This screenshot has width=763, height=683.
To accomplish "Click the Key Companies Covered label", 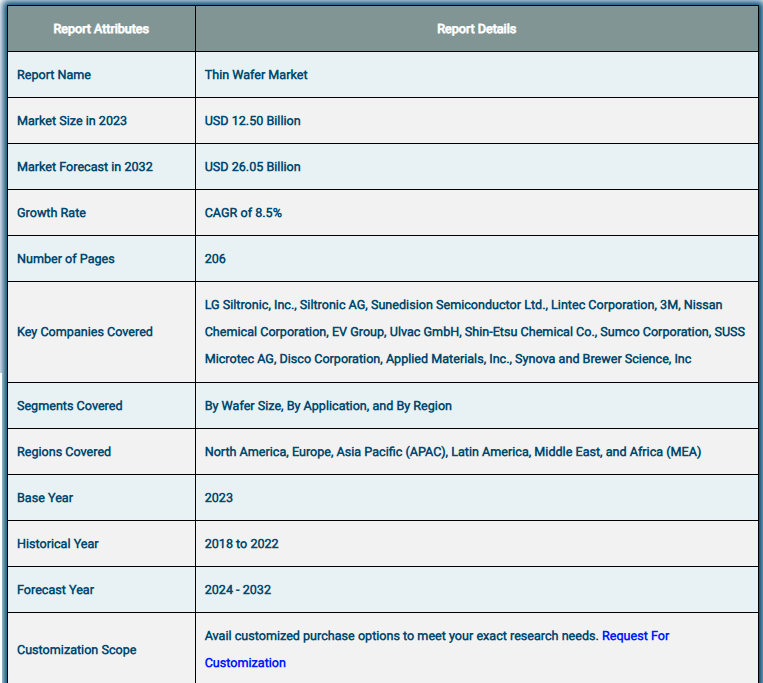I will coord(85,332).
